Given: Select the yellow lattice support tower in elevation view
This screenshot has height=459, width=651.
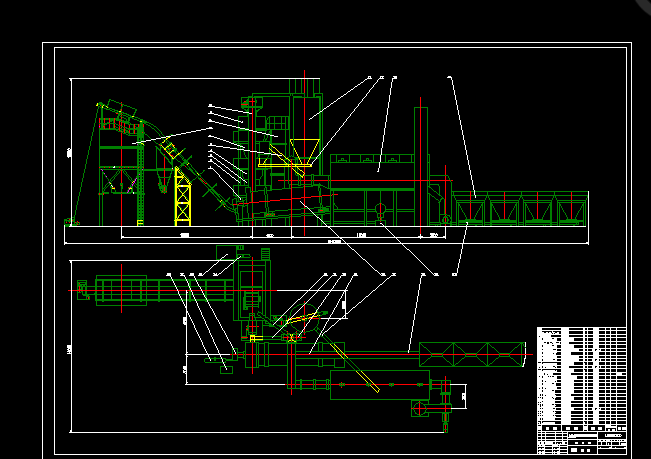Looking at the screenshot, I should [x=183, y=196].
